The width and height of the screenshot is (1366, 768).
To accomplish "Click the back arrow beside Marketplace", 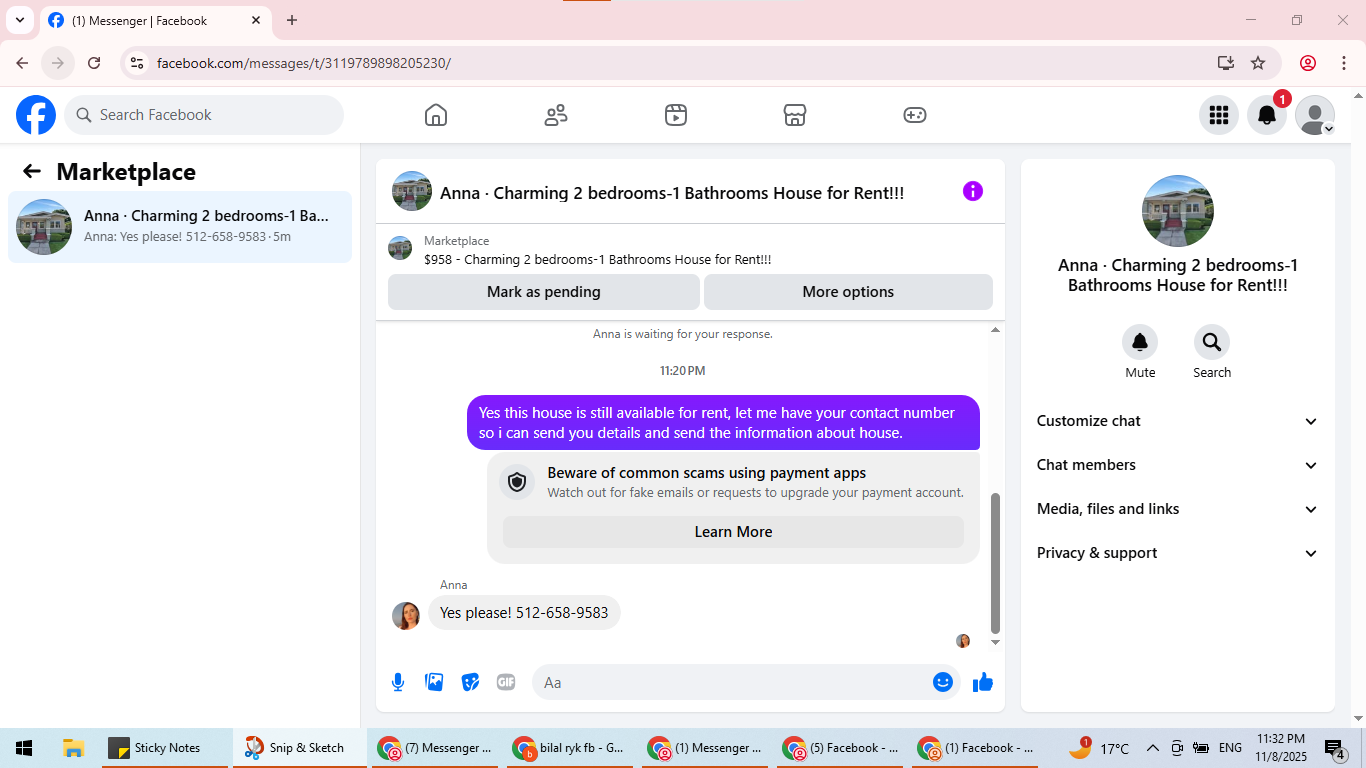I will click(x=32, y=171).
